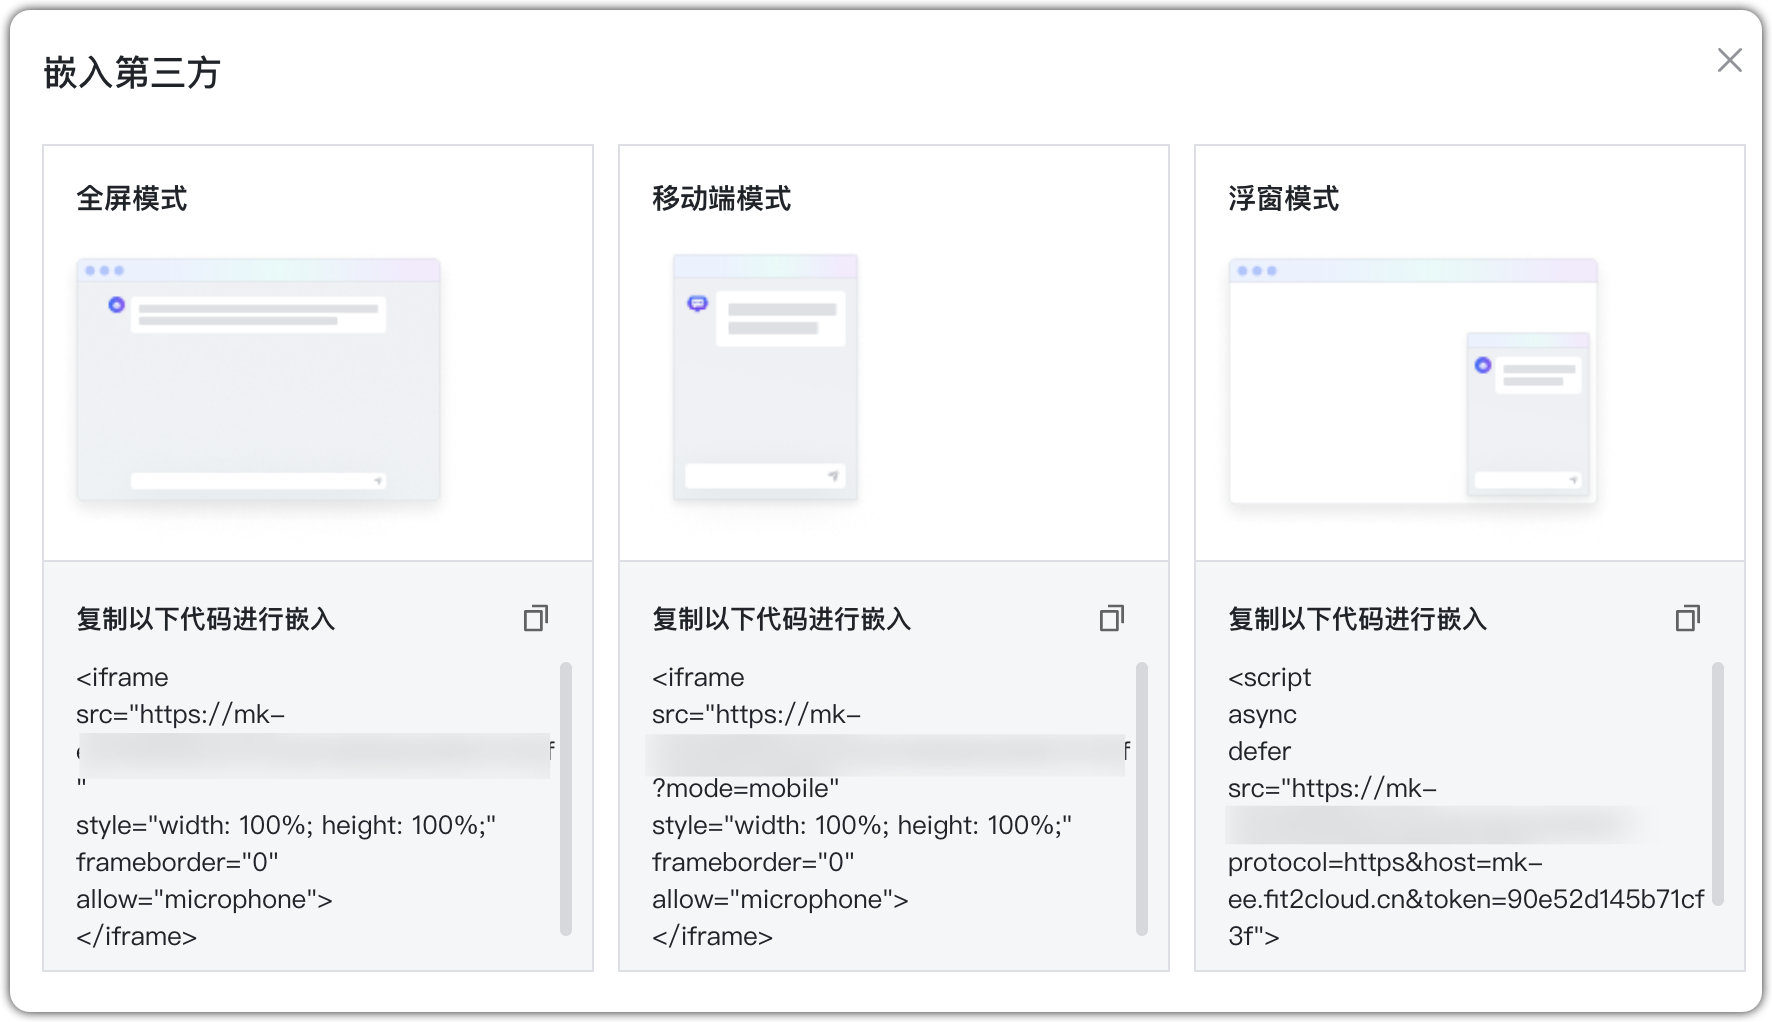Close the 嵌入第三方 dialog
Viewport: 1772px width, 1022px height.
click(1728, 60)
